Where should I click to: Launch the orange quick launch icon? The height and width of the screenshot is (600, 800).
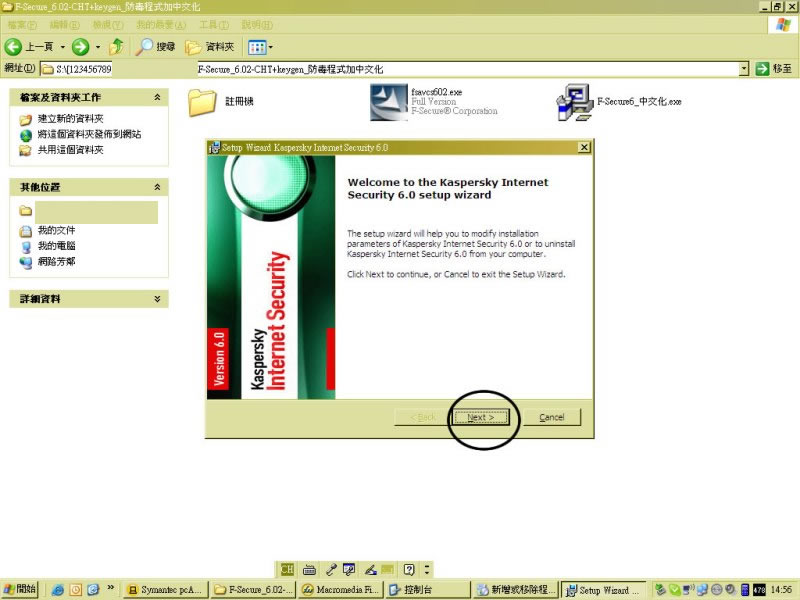coord(76,590)
